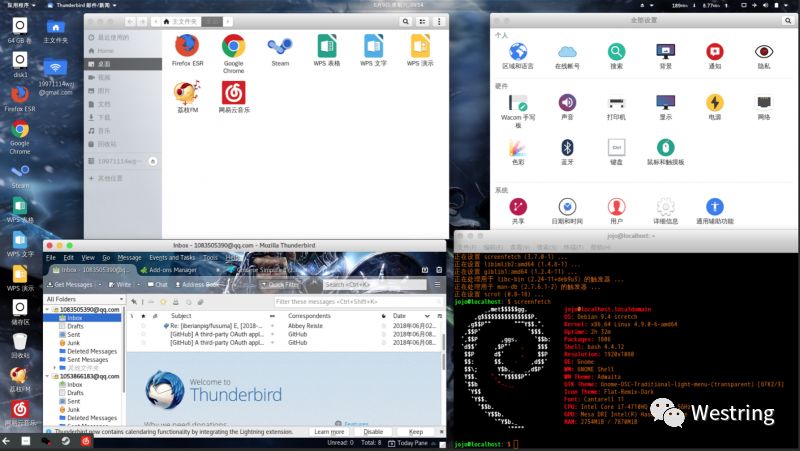The image size is (800, 451).
Task: Open 隐私 privacy settings
Action: click(x=764, y=56)
